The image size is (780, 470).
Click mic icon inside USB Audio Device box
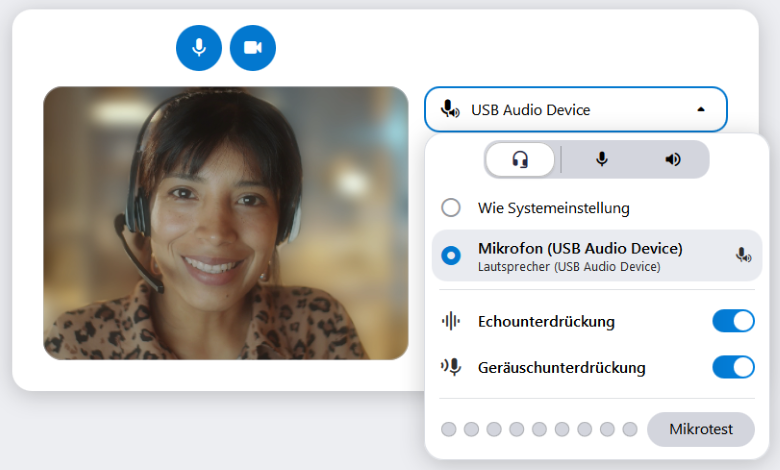point(451,110)
